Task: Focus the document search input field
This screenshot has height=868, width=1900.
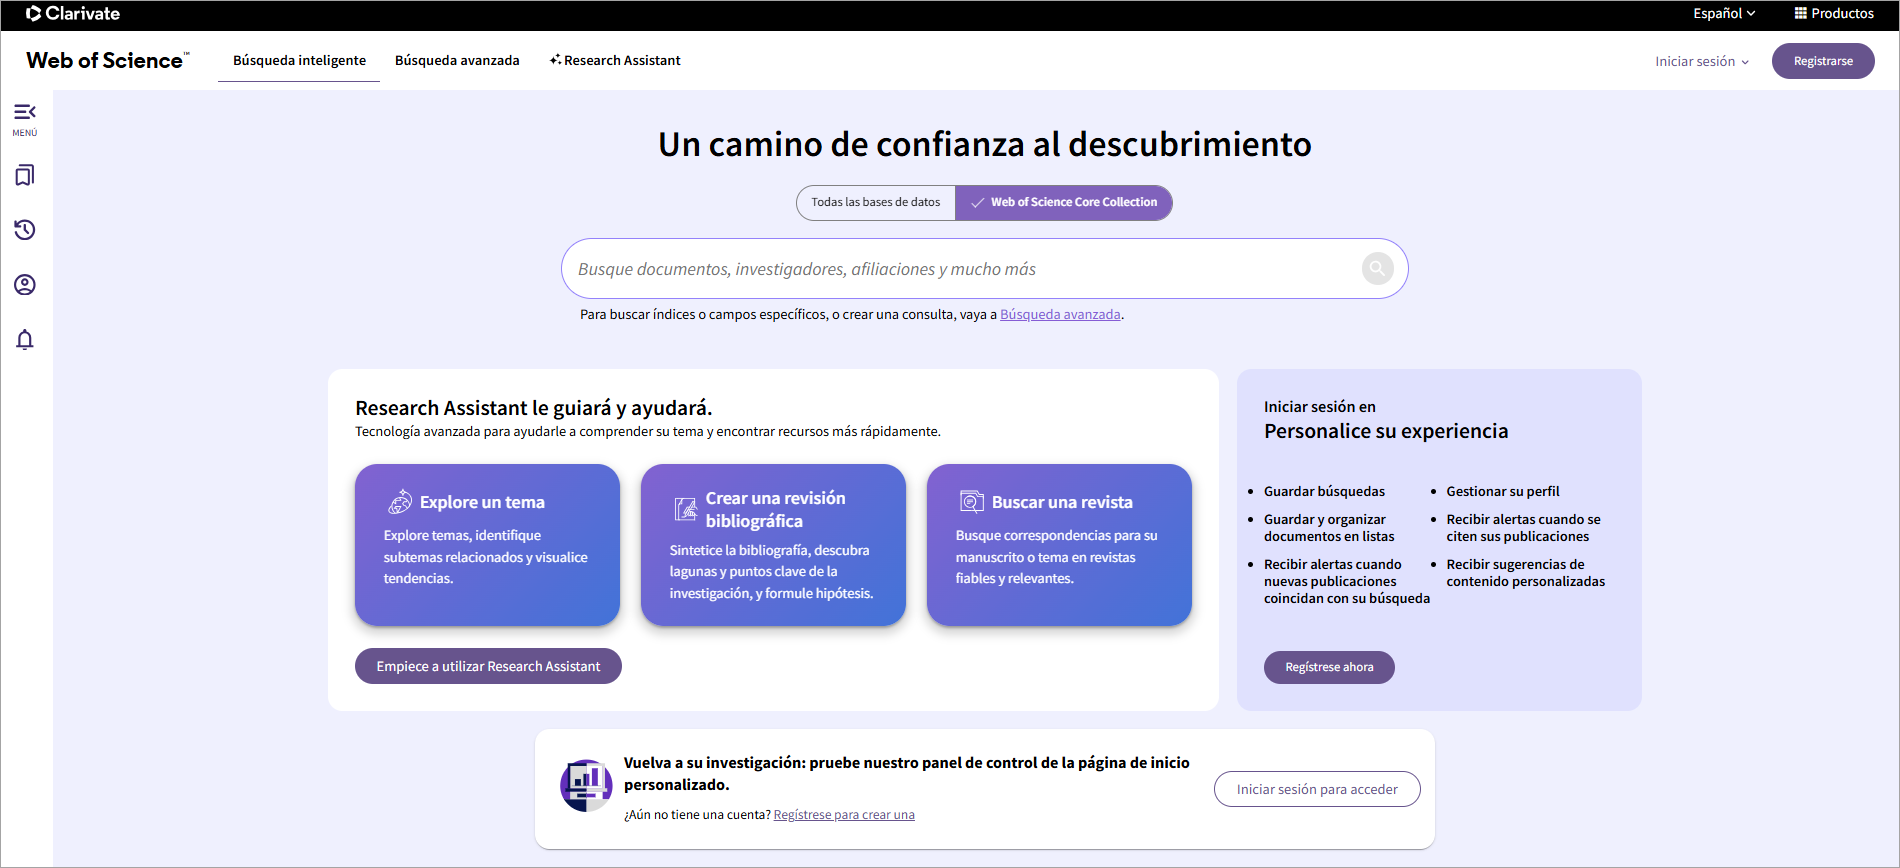Action: click(x=985, y=268)
